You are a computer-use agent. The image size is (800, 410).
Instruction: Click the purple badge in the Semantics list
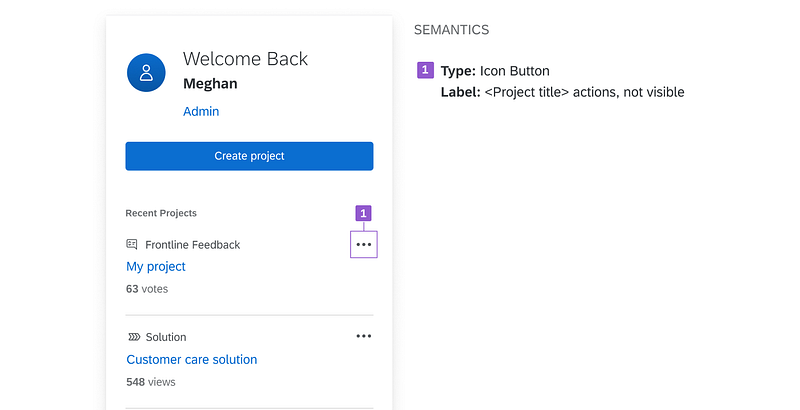click(x=425, y=71)
